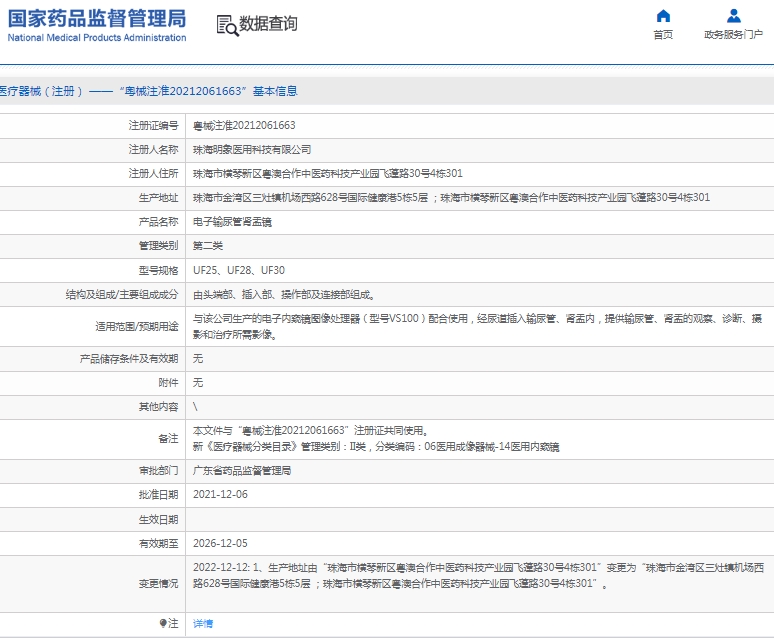Click the 生产地址 row label

(x=158, y=197)
